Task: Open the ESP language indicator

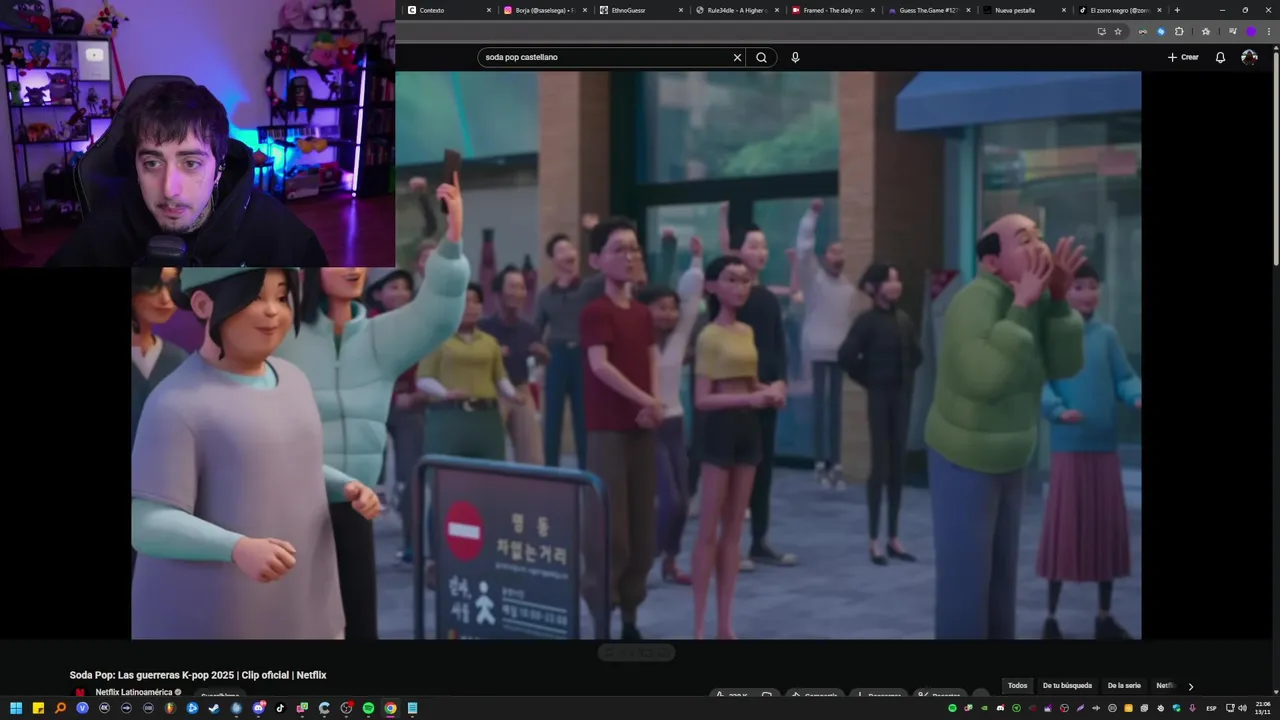Action: 1211,708
